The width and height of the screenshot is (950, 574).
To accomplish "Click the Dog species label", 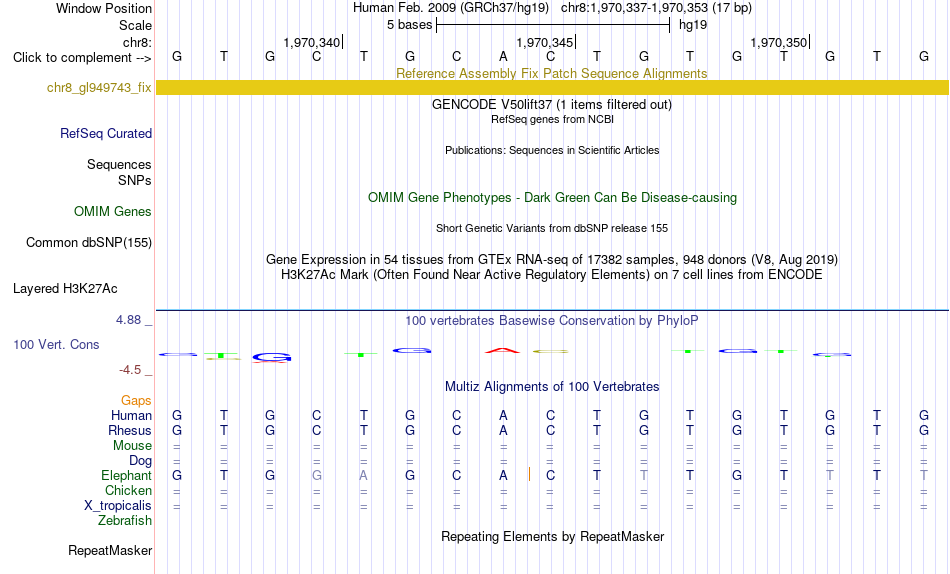I will (140, 461).
